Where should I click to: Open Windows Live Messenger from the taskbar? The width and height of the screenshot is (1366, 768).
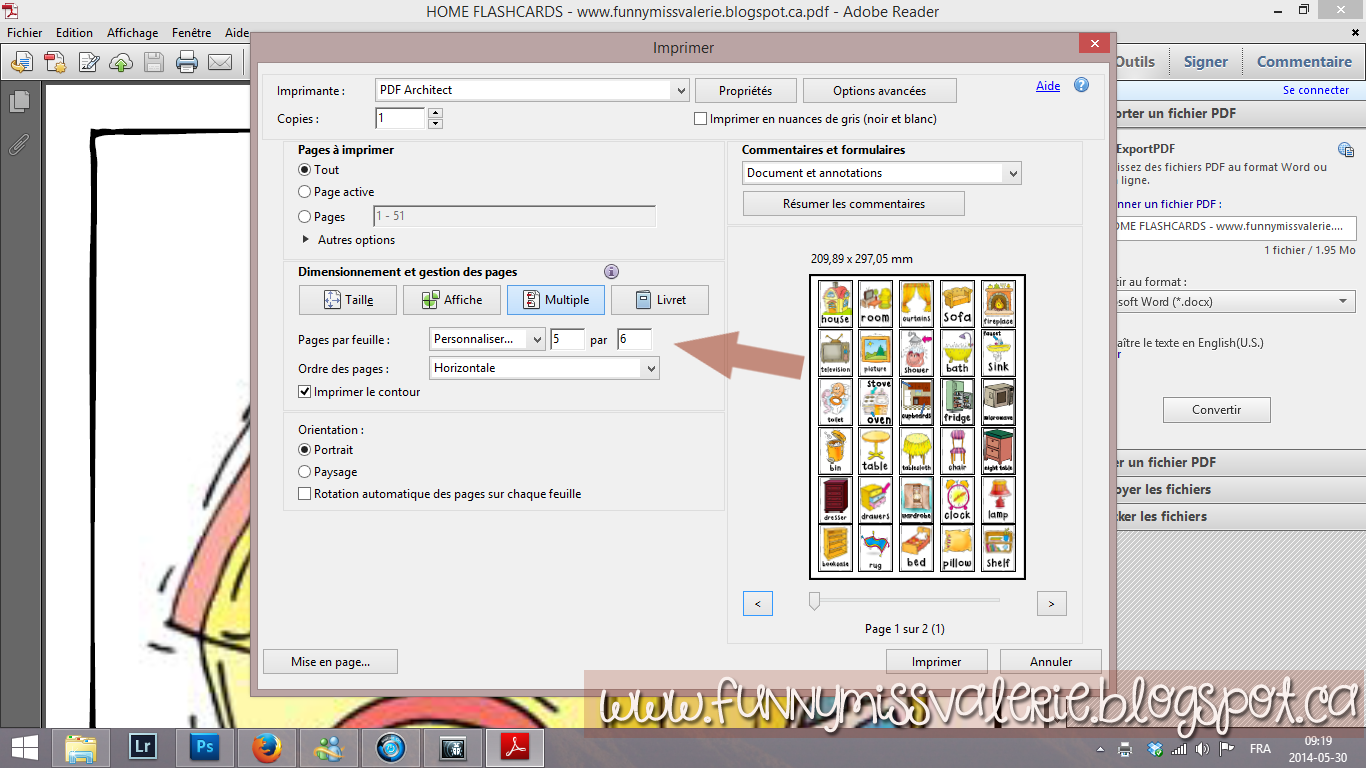click(328, 747)
